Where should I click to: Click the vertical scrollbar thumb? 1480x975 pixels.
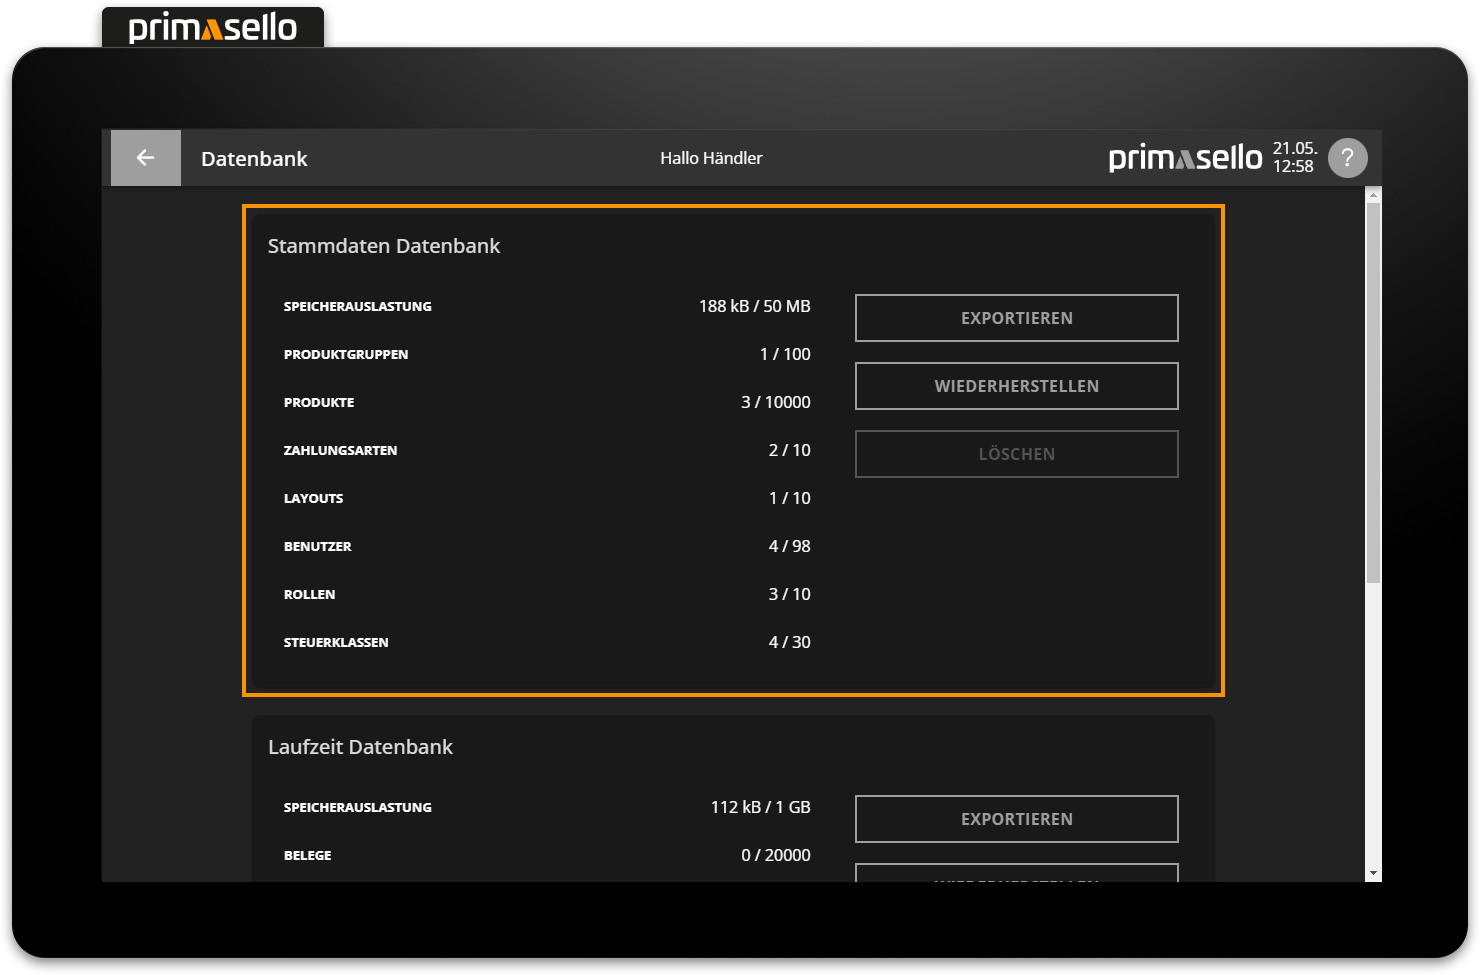[x=1373, y=390]
